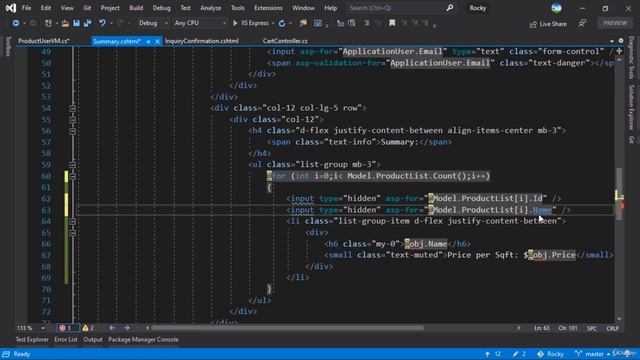Image resolution: width=640 pixels, height=360 pixels.
Task: Collapse the ul block at line 59
Action: tap(72, 165)
